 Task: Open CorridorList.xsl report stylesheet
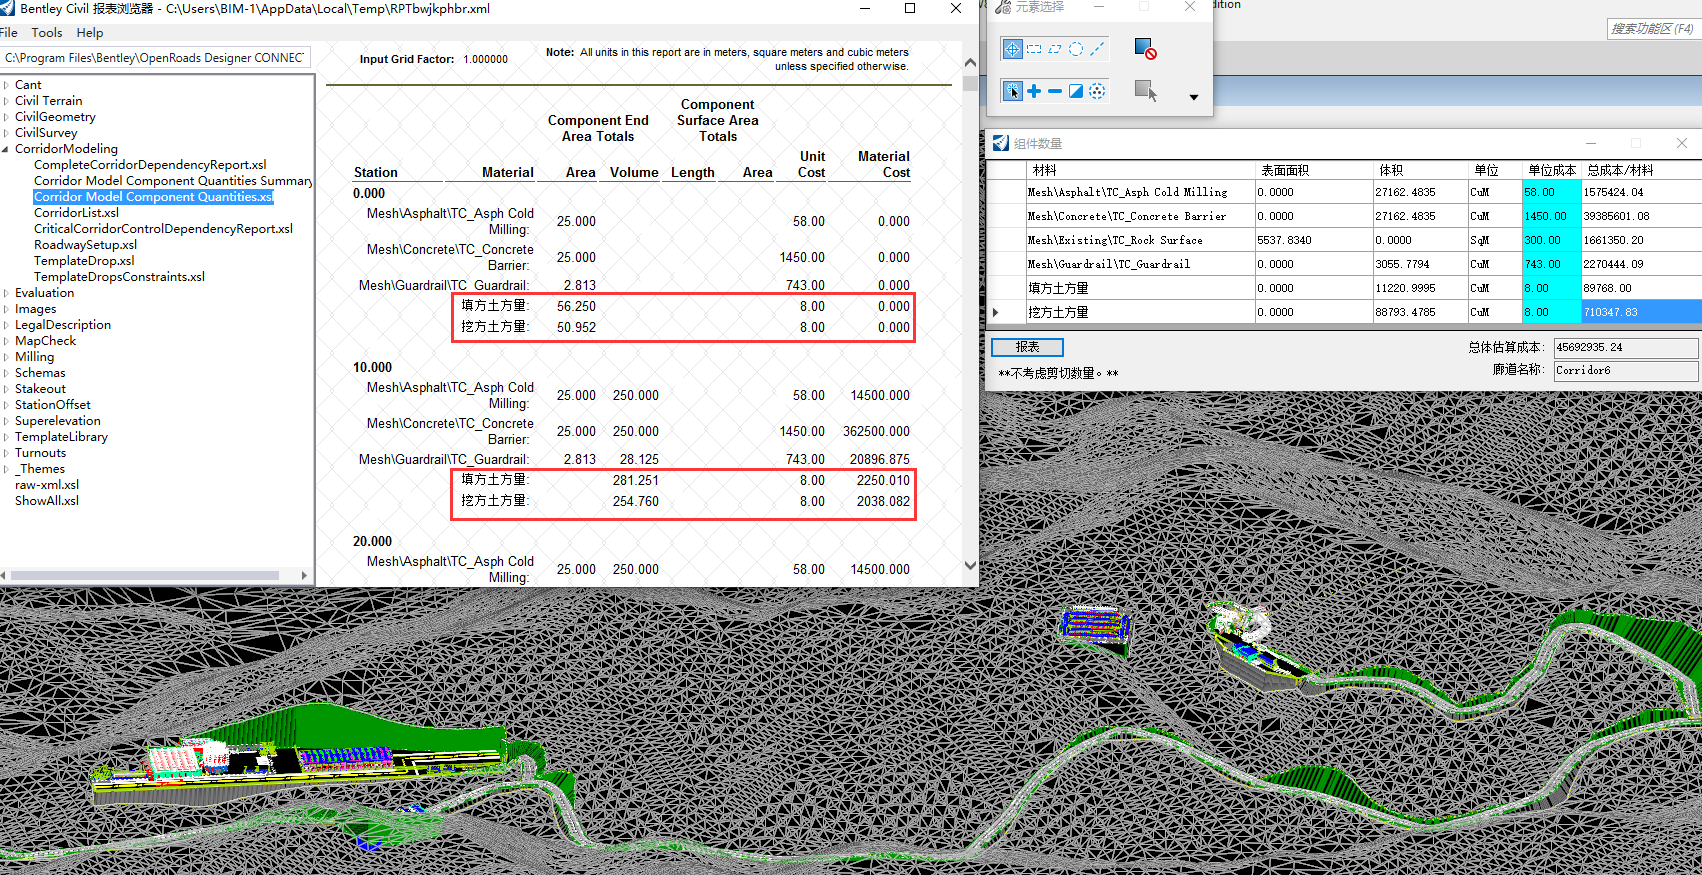pos(76,213)
